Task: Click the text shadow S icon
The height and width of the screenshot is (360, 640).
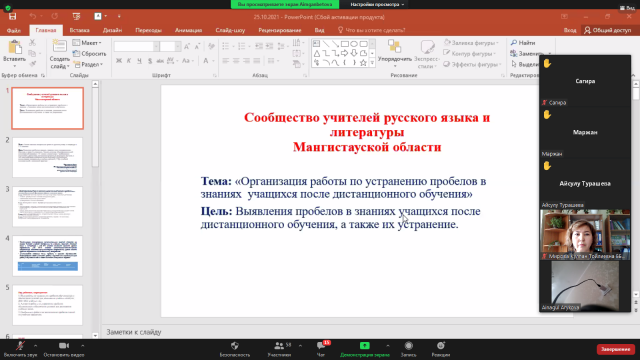Action: tap(150, 61)
